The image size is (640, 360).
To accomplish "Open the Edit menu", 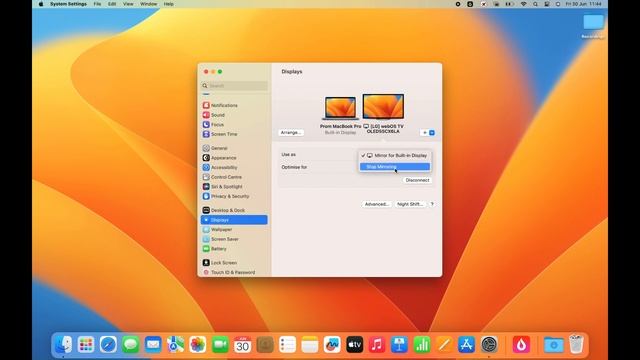I will pos(112,4).
